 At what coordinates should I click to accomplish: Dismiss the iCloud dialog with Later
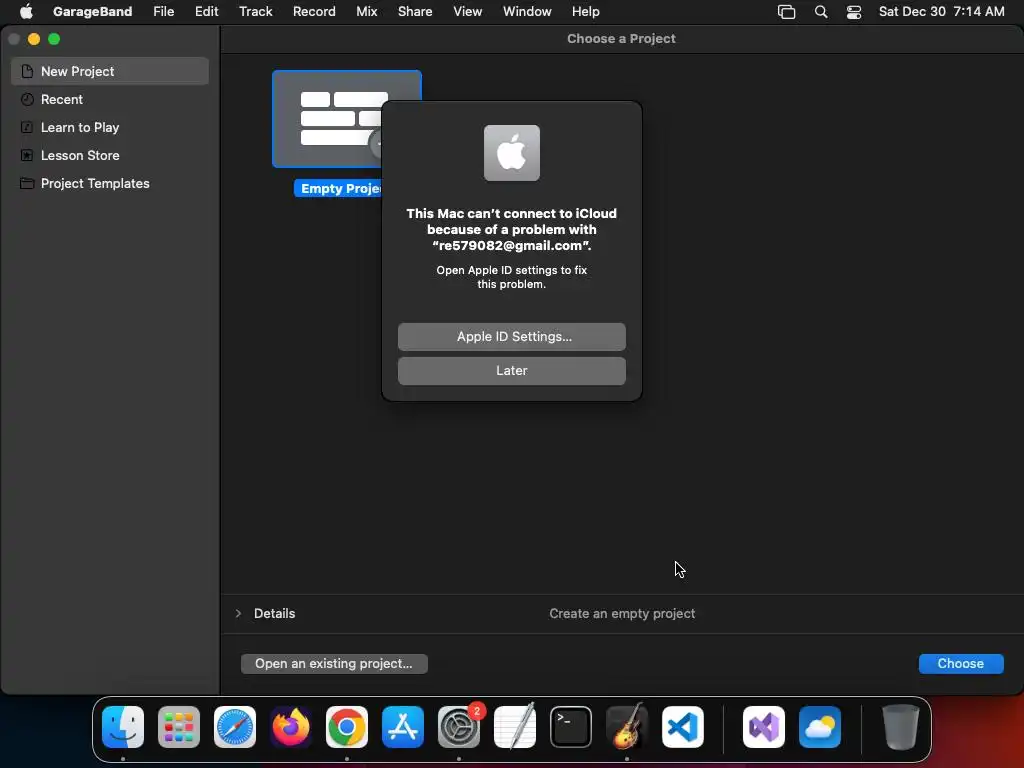click(511, 370)
